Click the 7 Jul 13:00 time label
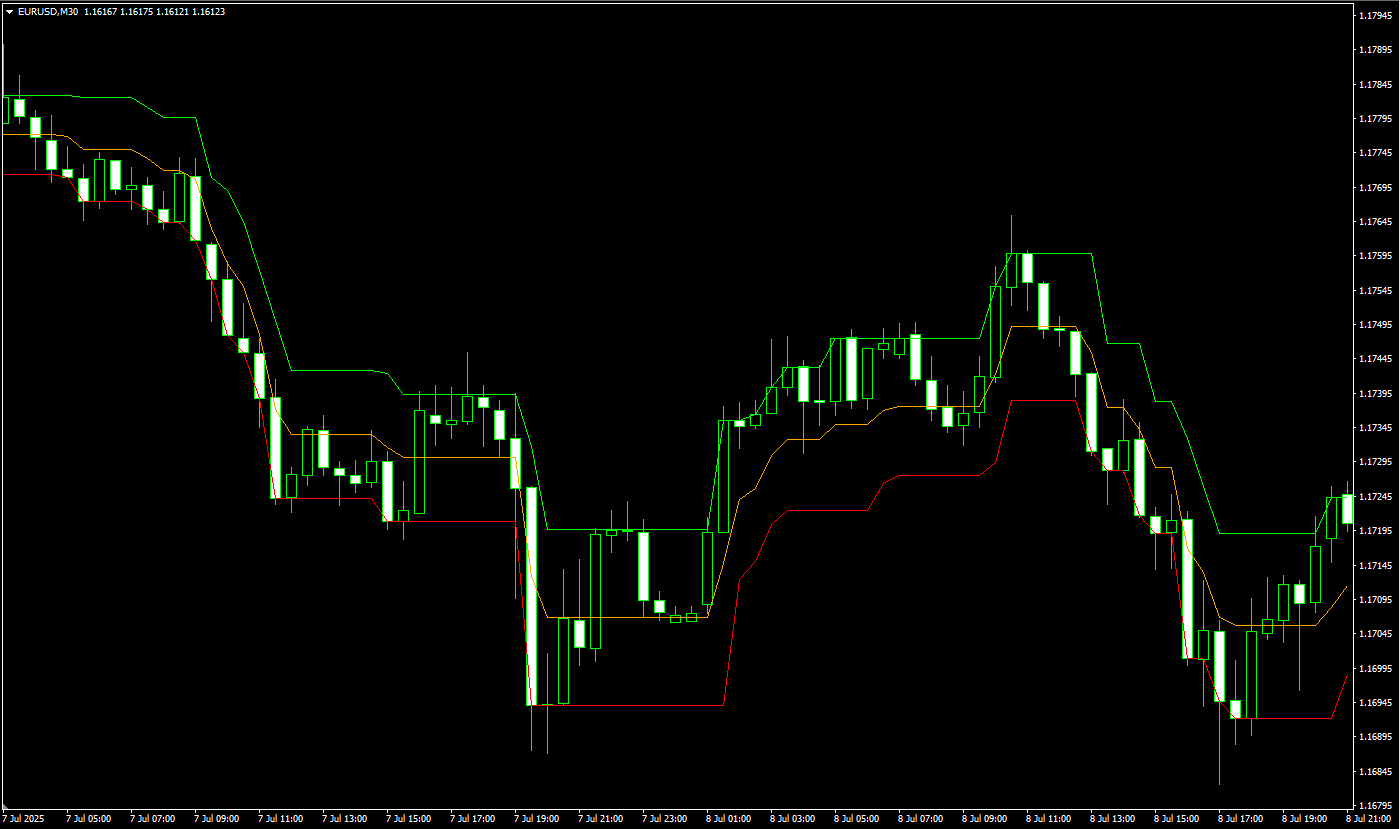Image resolution: width=1400 pixels, height=829 pixels. pyautogui.click(x=344, y=819)
